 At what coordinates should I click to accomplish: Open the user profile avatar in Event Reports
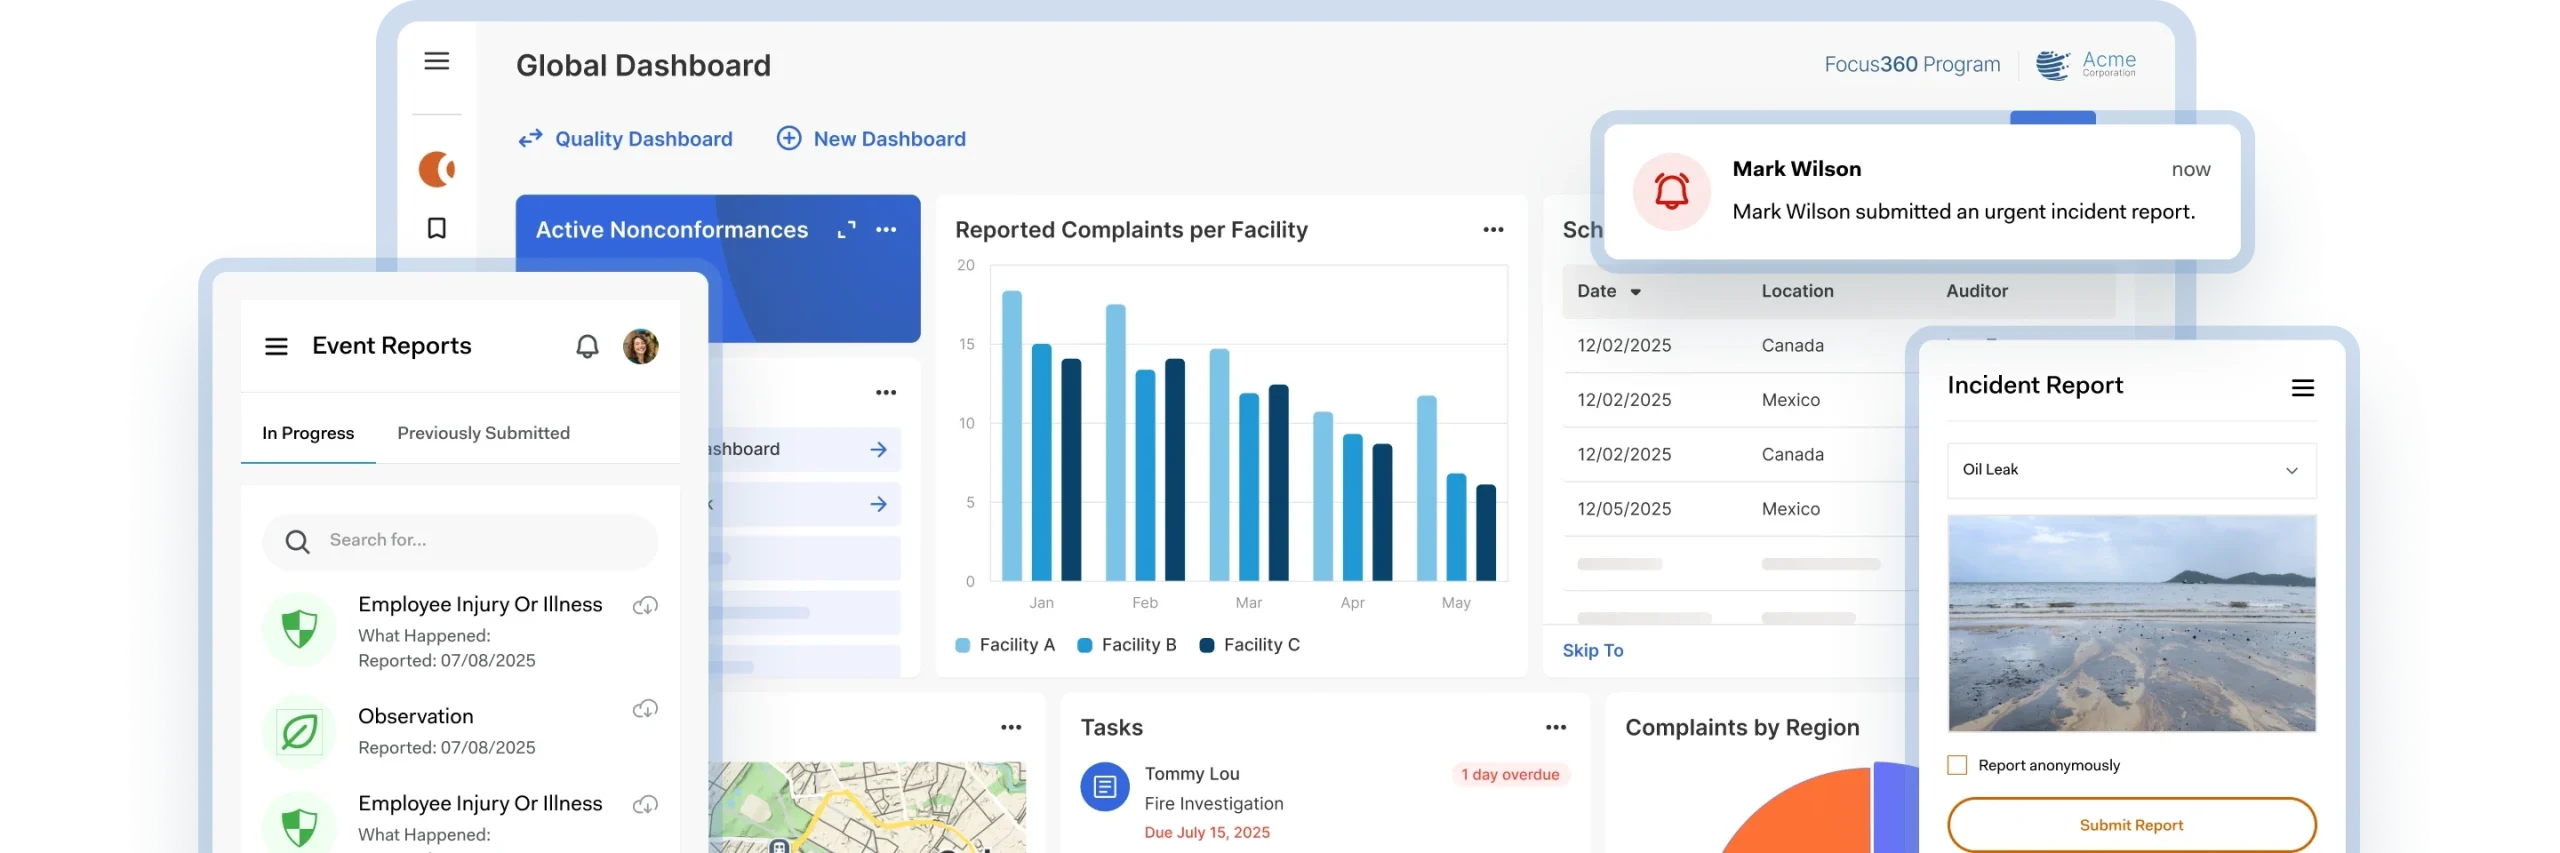pos(640,346)
